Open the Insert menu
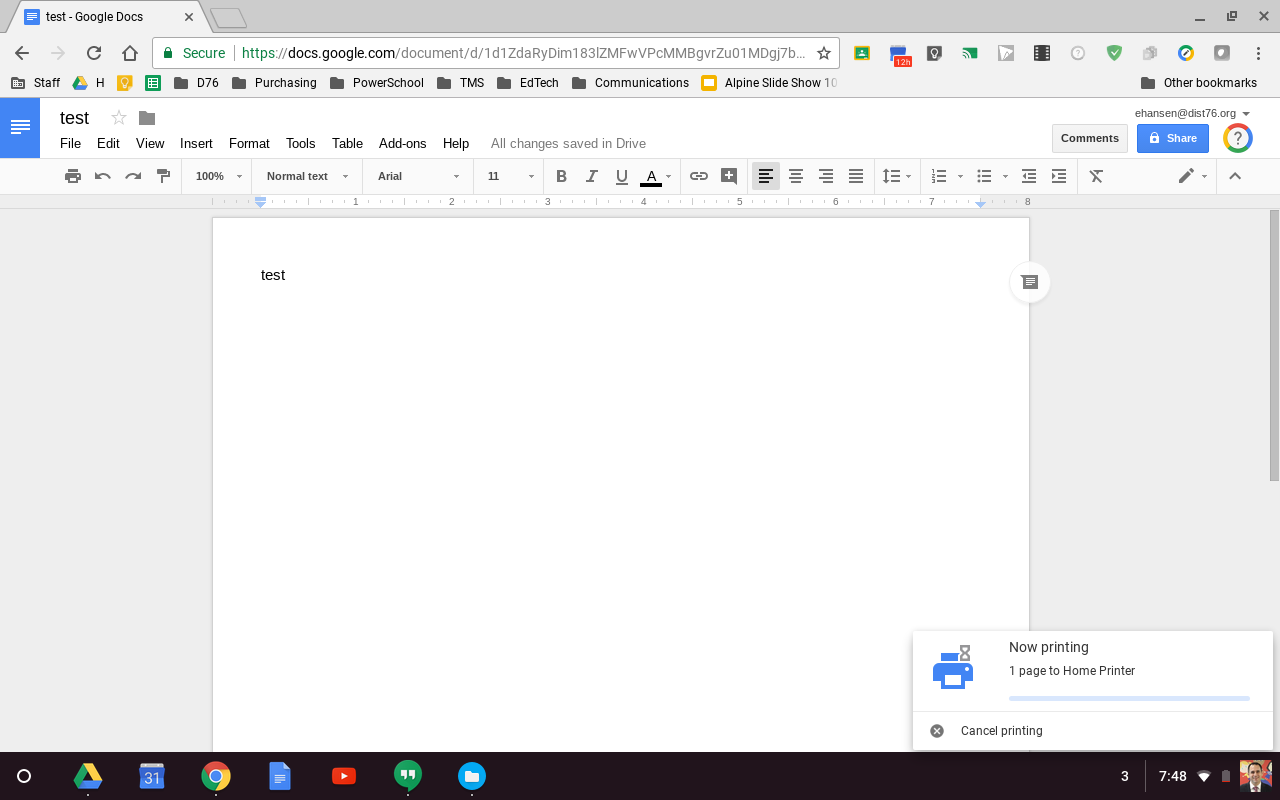This screenshot has height=800, width=1280. click(x=196, y=143)
